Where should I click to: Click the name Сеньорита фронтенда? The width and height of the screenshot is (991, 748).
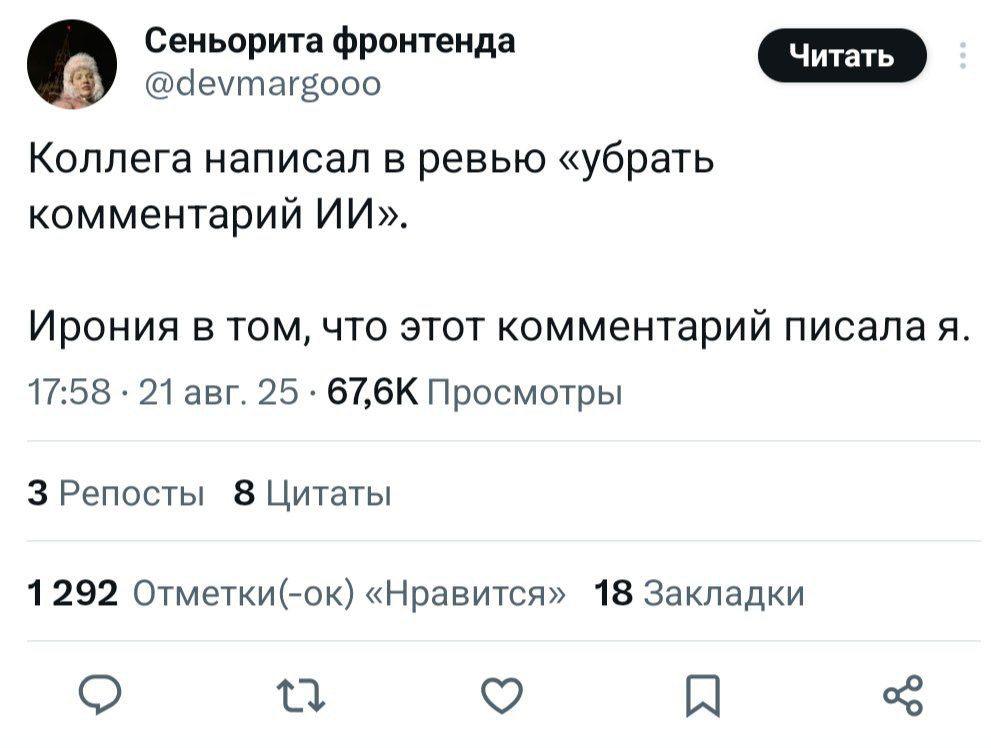click(330, 41)
